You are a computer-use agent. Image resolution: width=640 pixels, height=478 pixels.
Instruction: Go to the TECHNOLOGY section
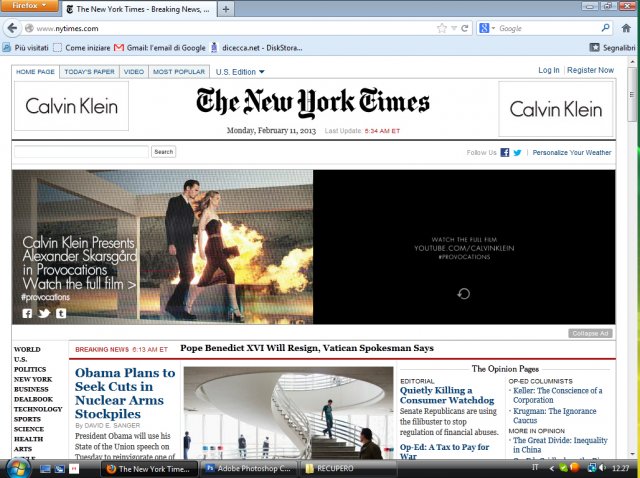click(38, 409)
